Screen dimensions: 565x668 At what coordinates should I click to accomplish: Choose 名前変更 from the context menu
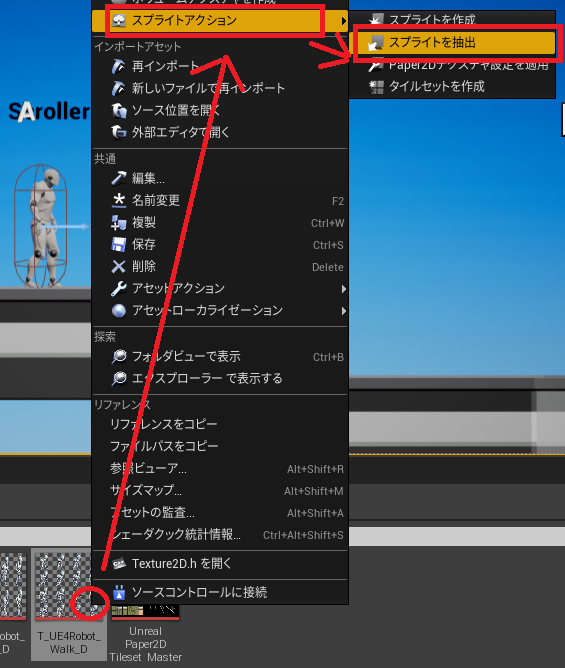tap(220, 200)
